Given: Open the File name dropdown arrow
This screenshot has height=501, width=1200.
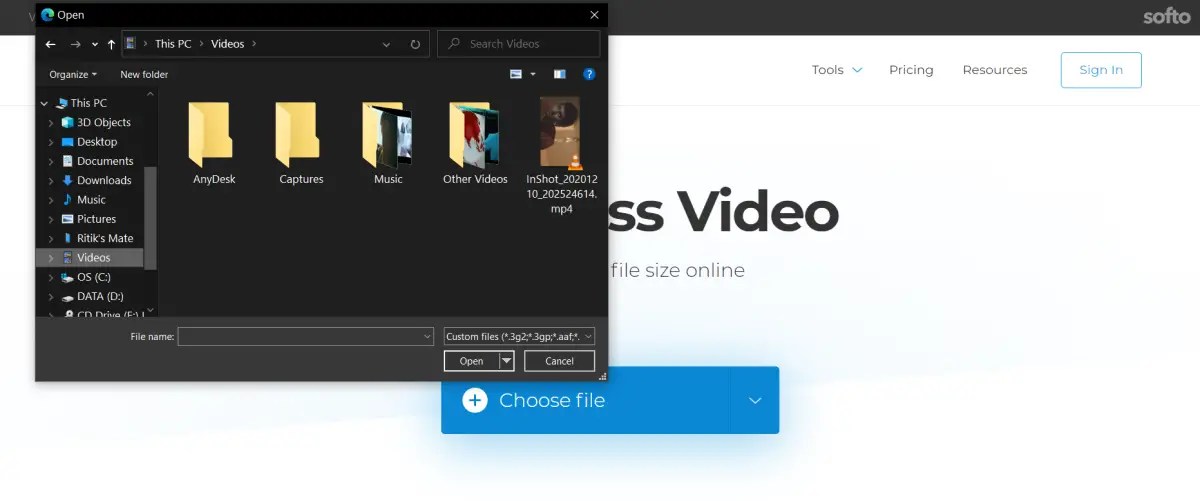Looking at the screenshot, I should point(427,337).
